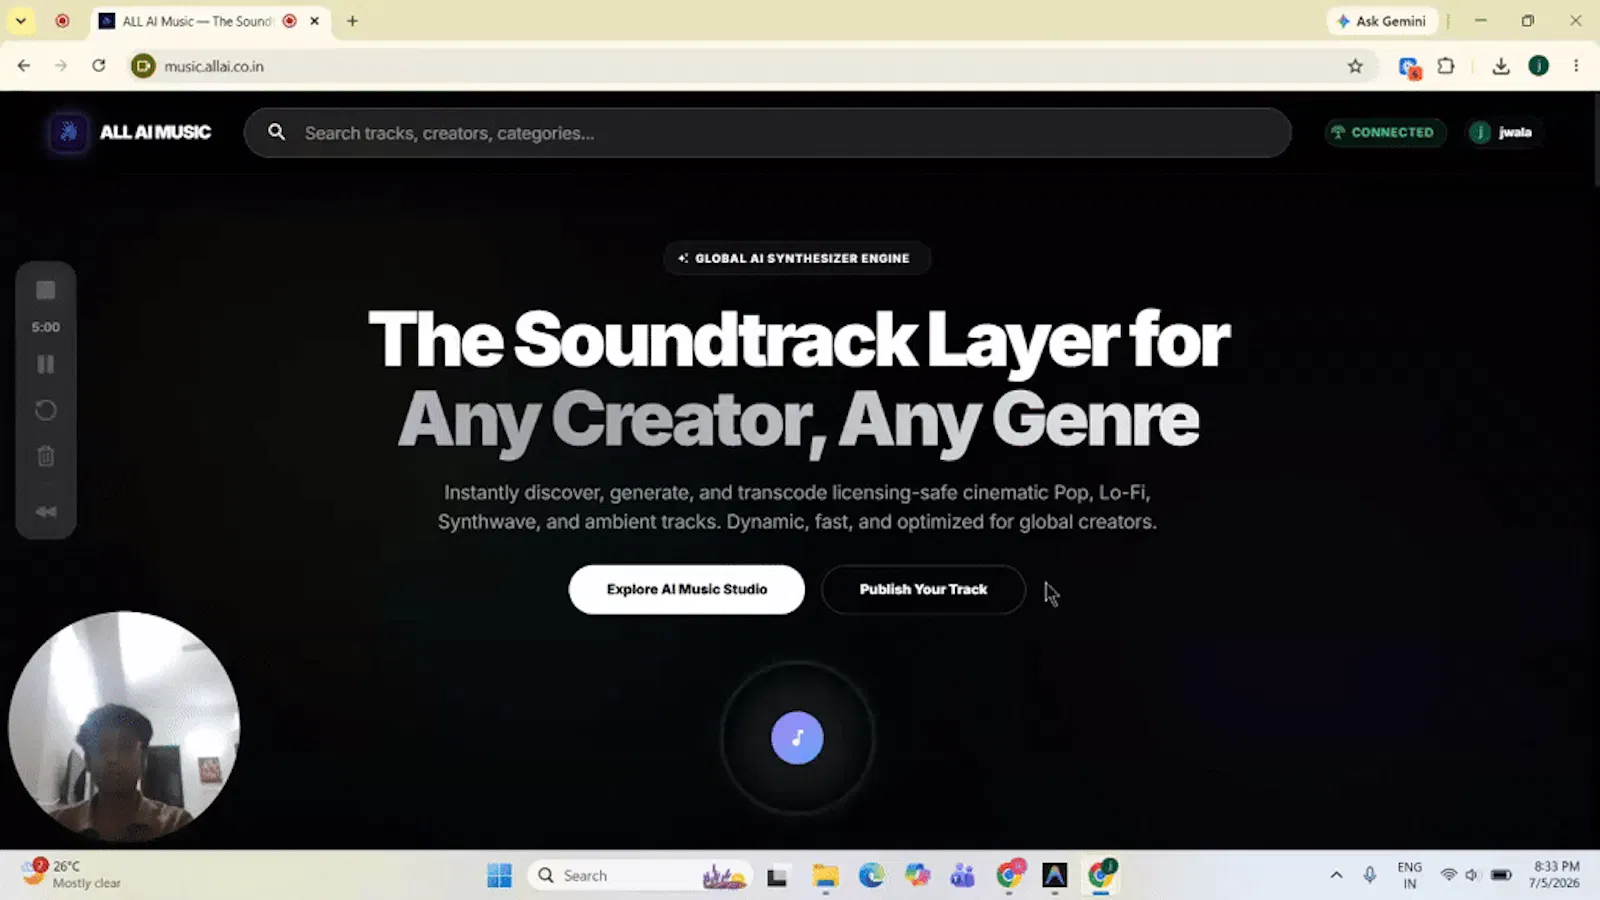Click the recorder extension icon in toolbar
The image size is (1600, 900).
coord(1409,67)
